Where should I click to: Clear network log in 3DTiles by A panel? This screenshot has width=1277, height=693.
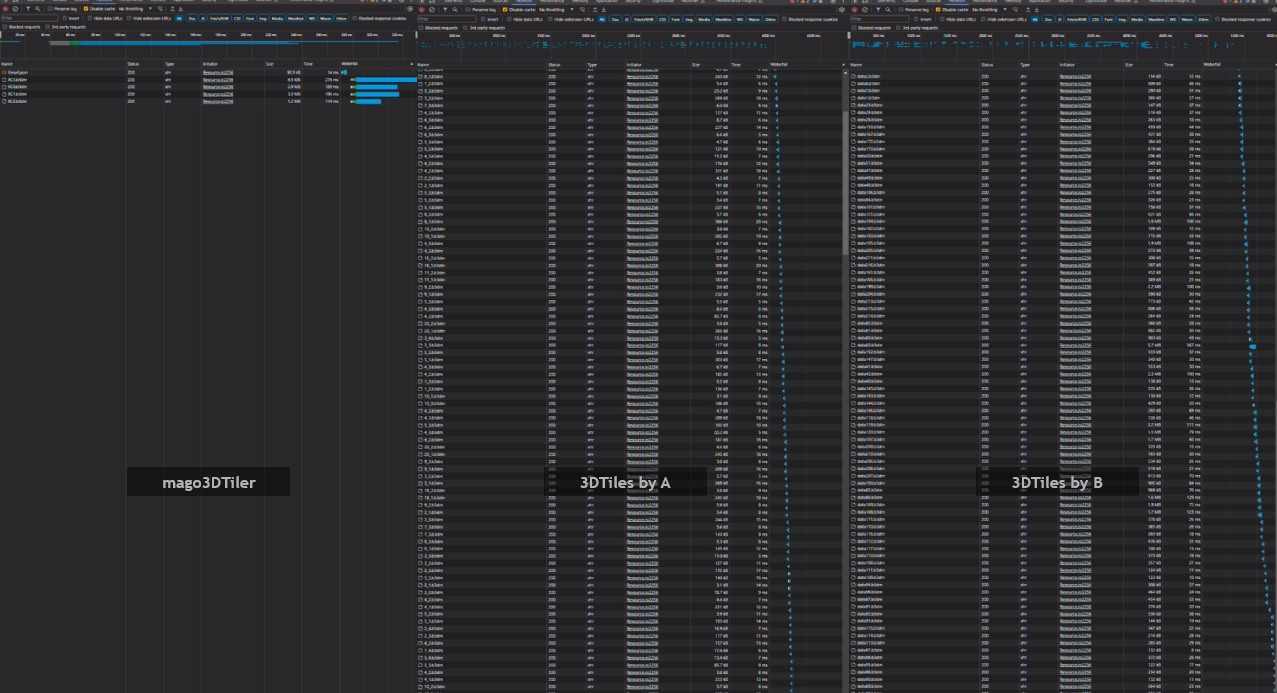click(432, 10)
